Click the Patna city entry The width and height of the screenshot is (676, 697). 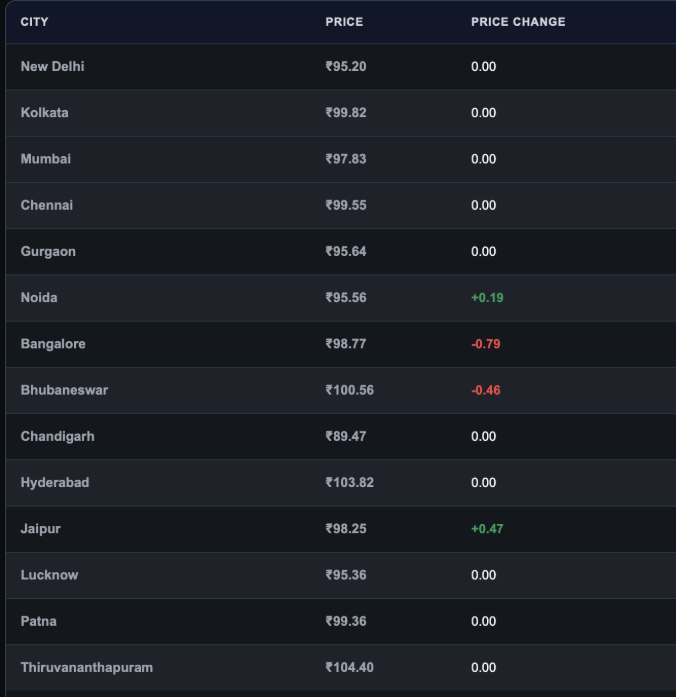click(x=39, y=621)
